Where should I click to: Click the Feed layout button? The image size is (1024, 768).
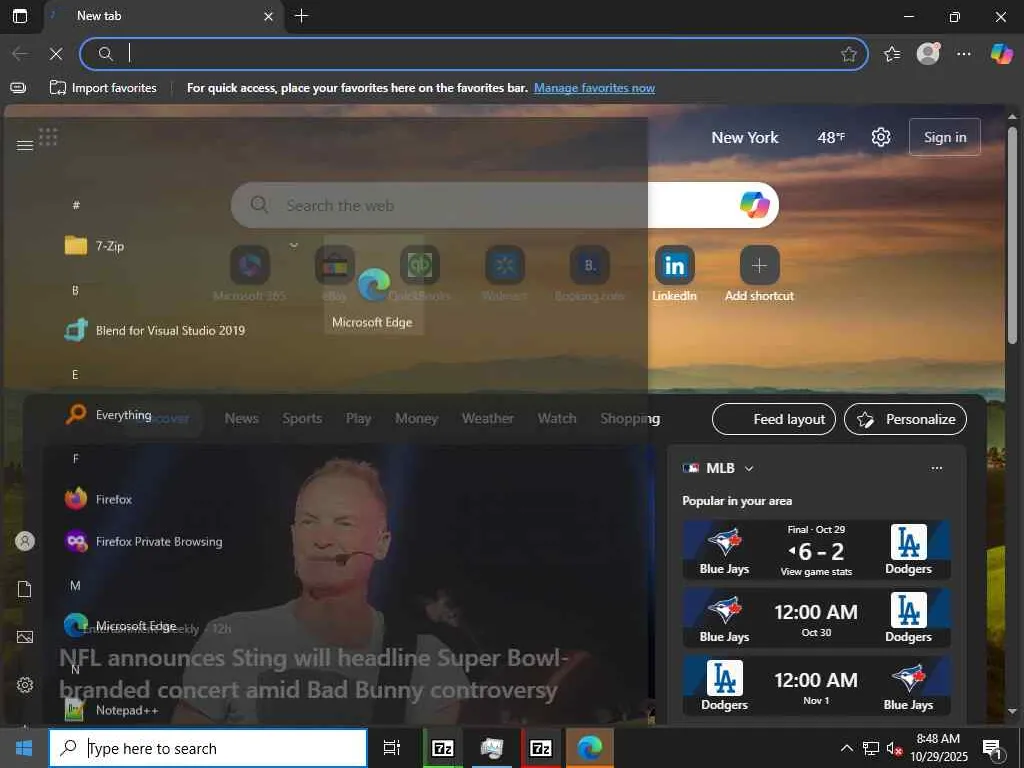click(x=773, y=419)
